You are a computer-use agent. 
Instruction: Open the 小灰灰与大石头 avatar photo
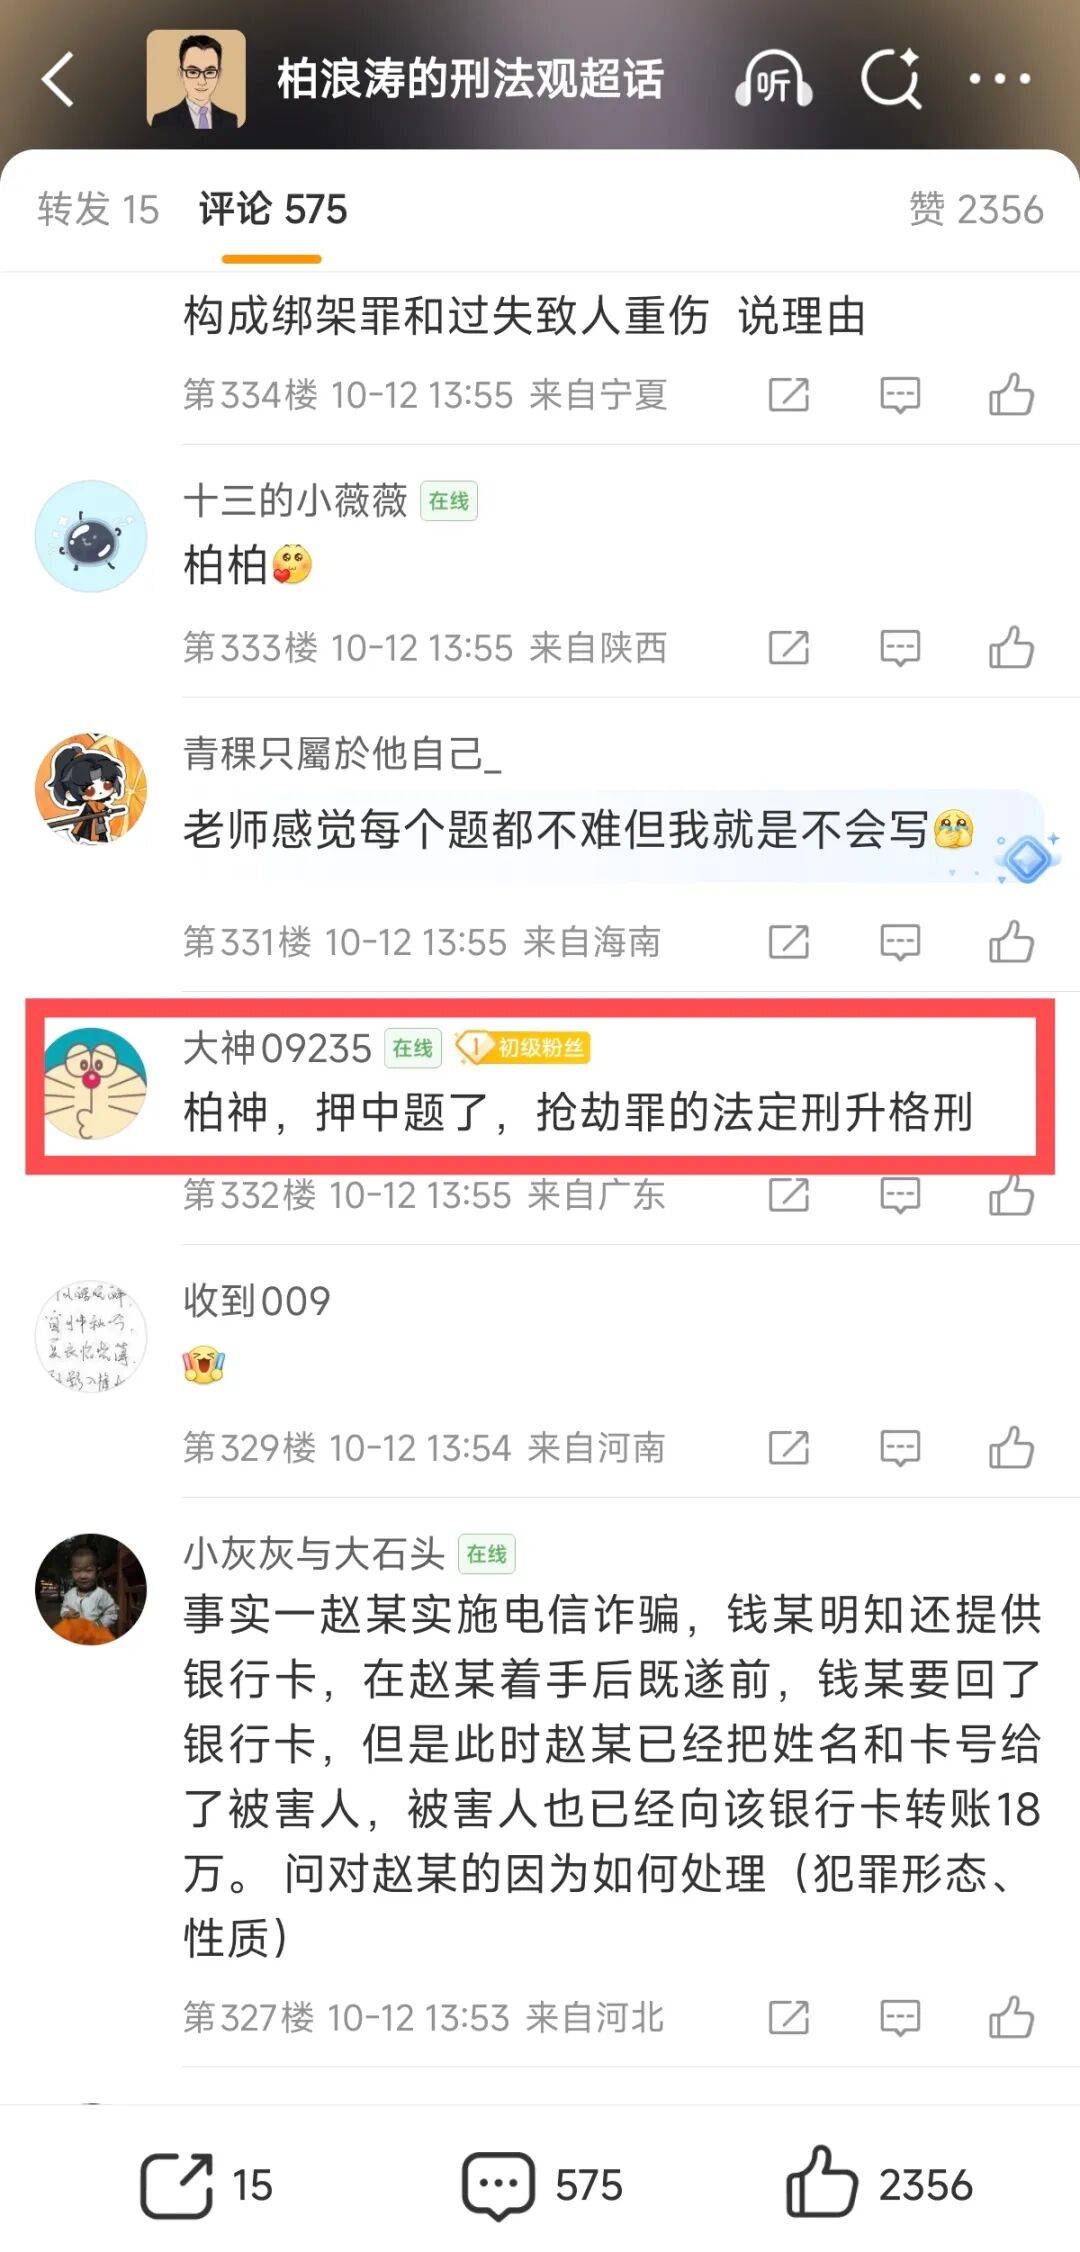pos(91,1589)
